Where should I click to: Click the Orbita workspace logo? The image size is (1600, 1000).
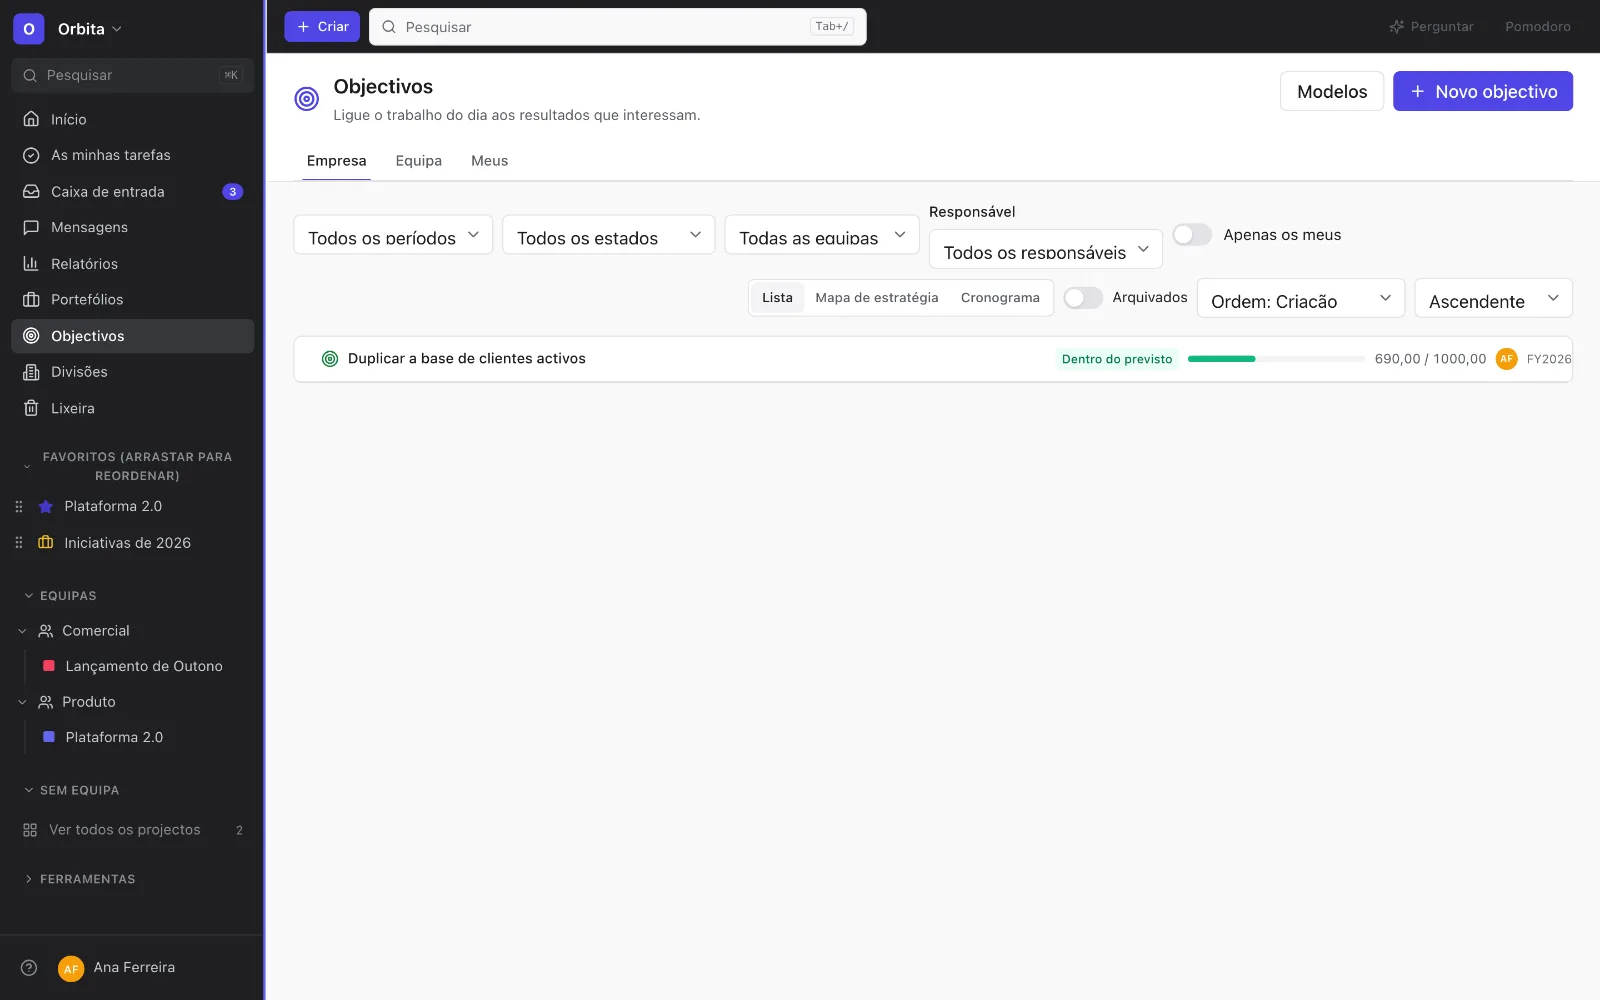(x=28, y=29)
